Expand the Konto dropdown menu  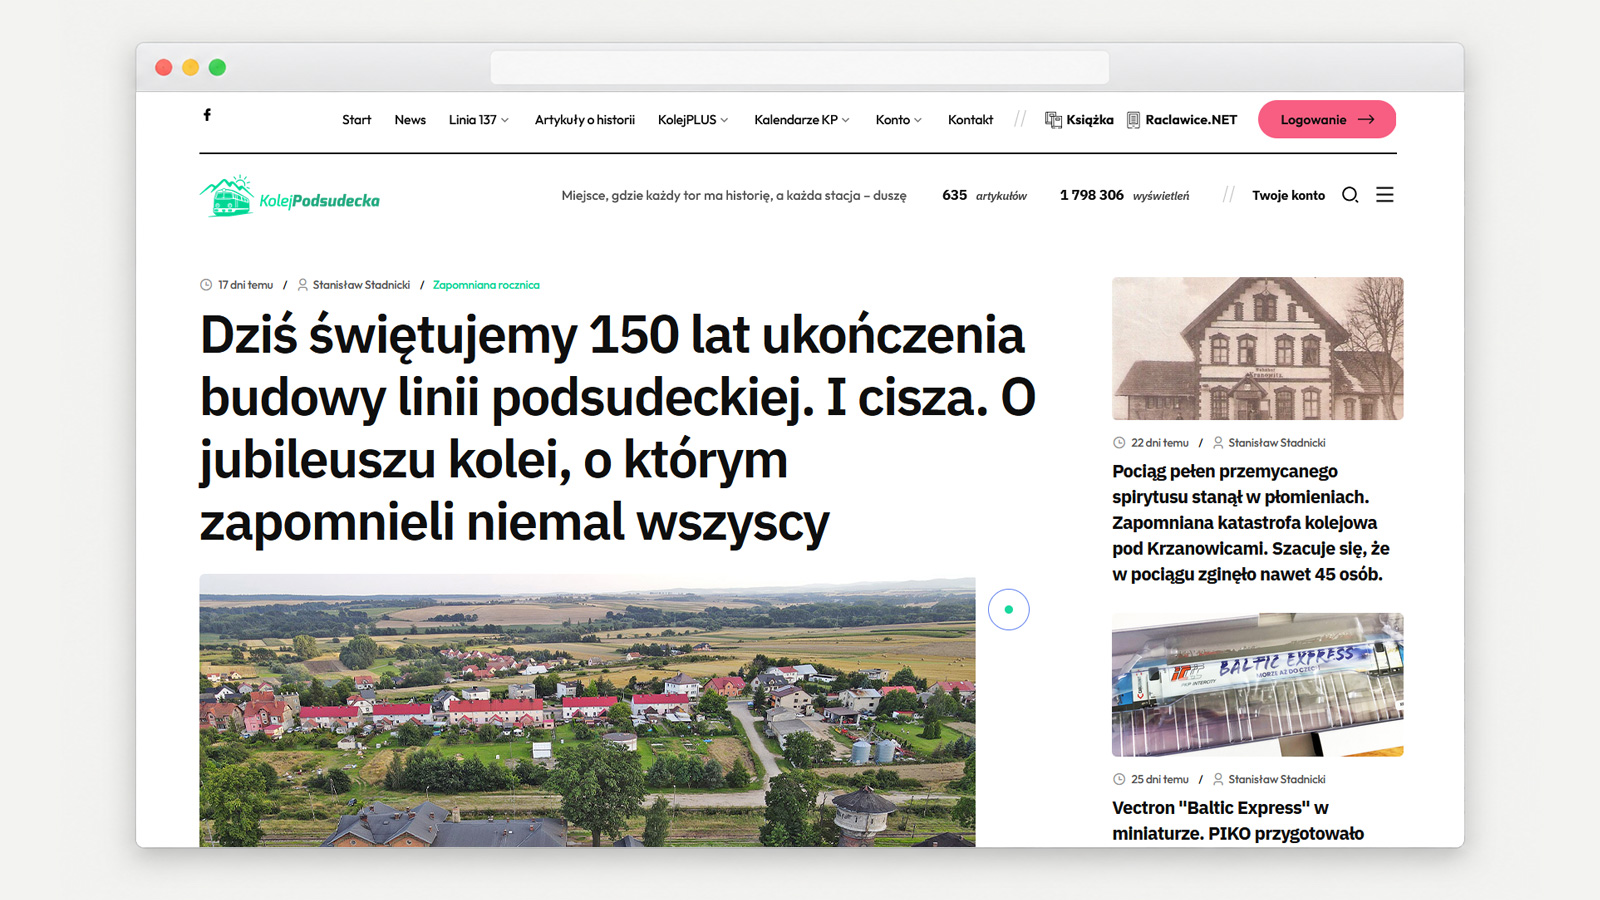pyautogui.click(x=899, y=120)
